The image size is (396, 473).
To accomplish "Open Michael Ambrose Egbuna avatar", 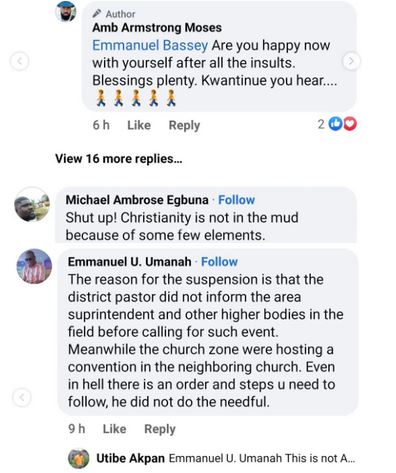I will (x=32, y=205).
